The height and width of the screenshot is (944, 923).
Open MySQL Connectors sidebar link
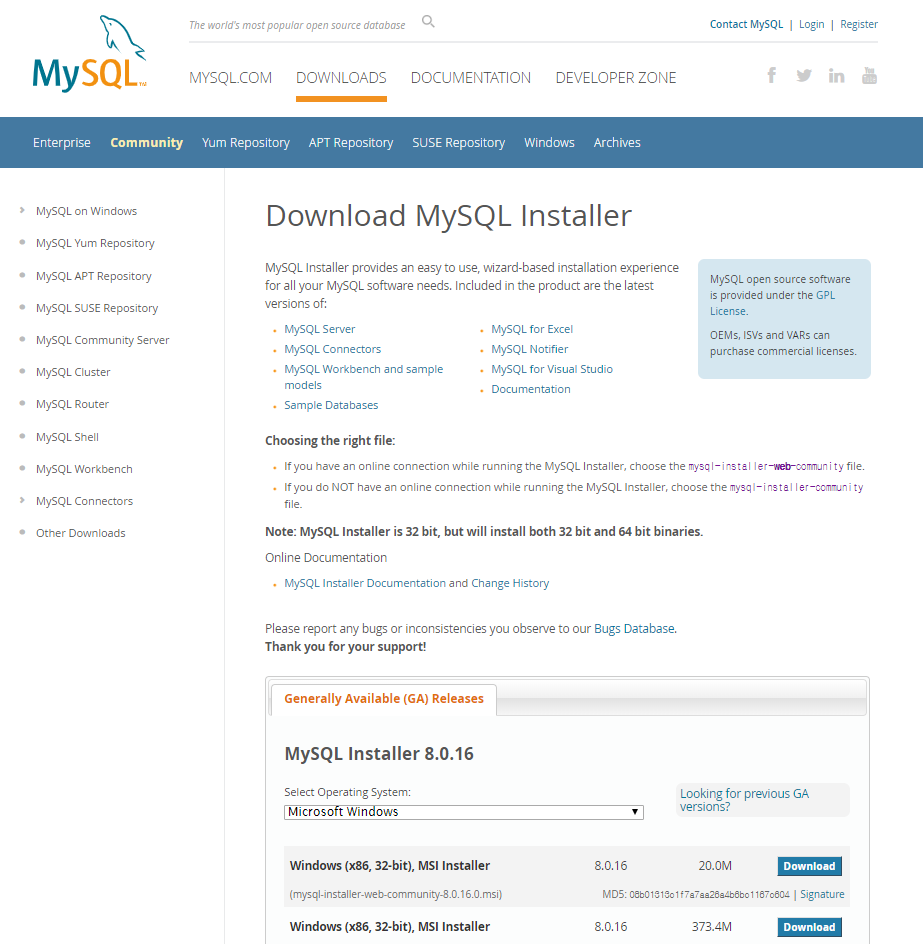pyautogui.click(x=84, y=501)
